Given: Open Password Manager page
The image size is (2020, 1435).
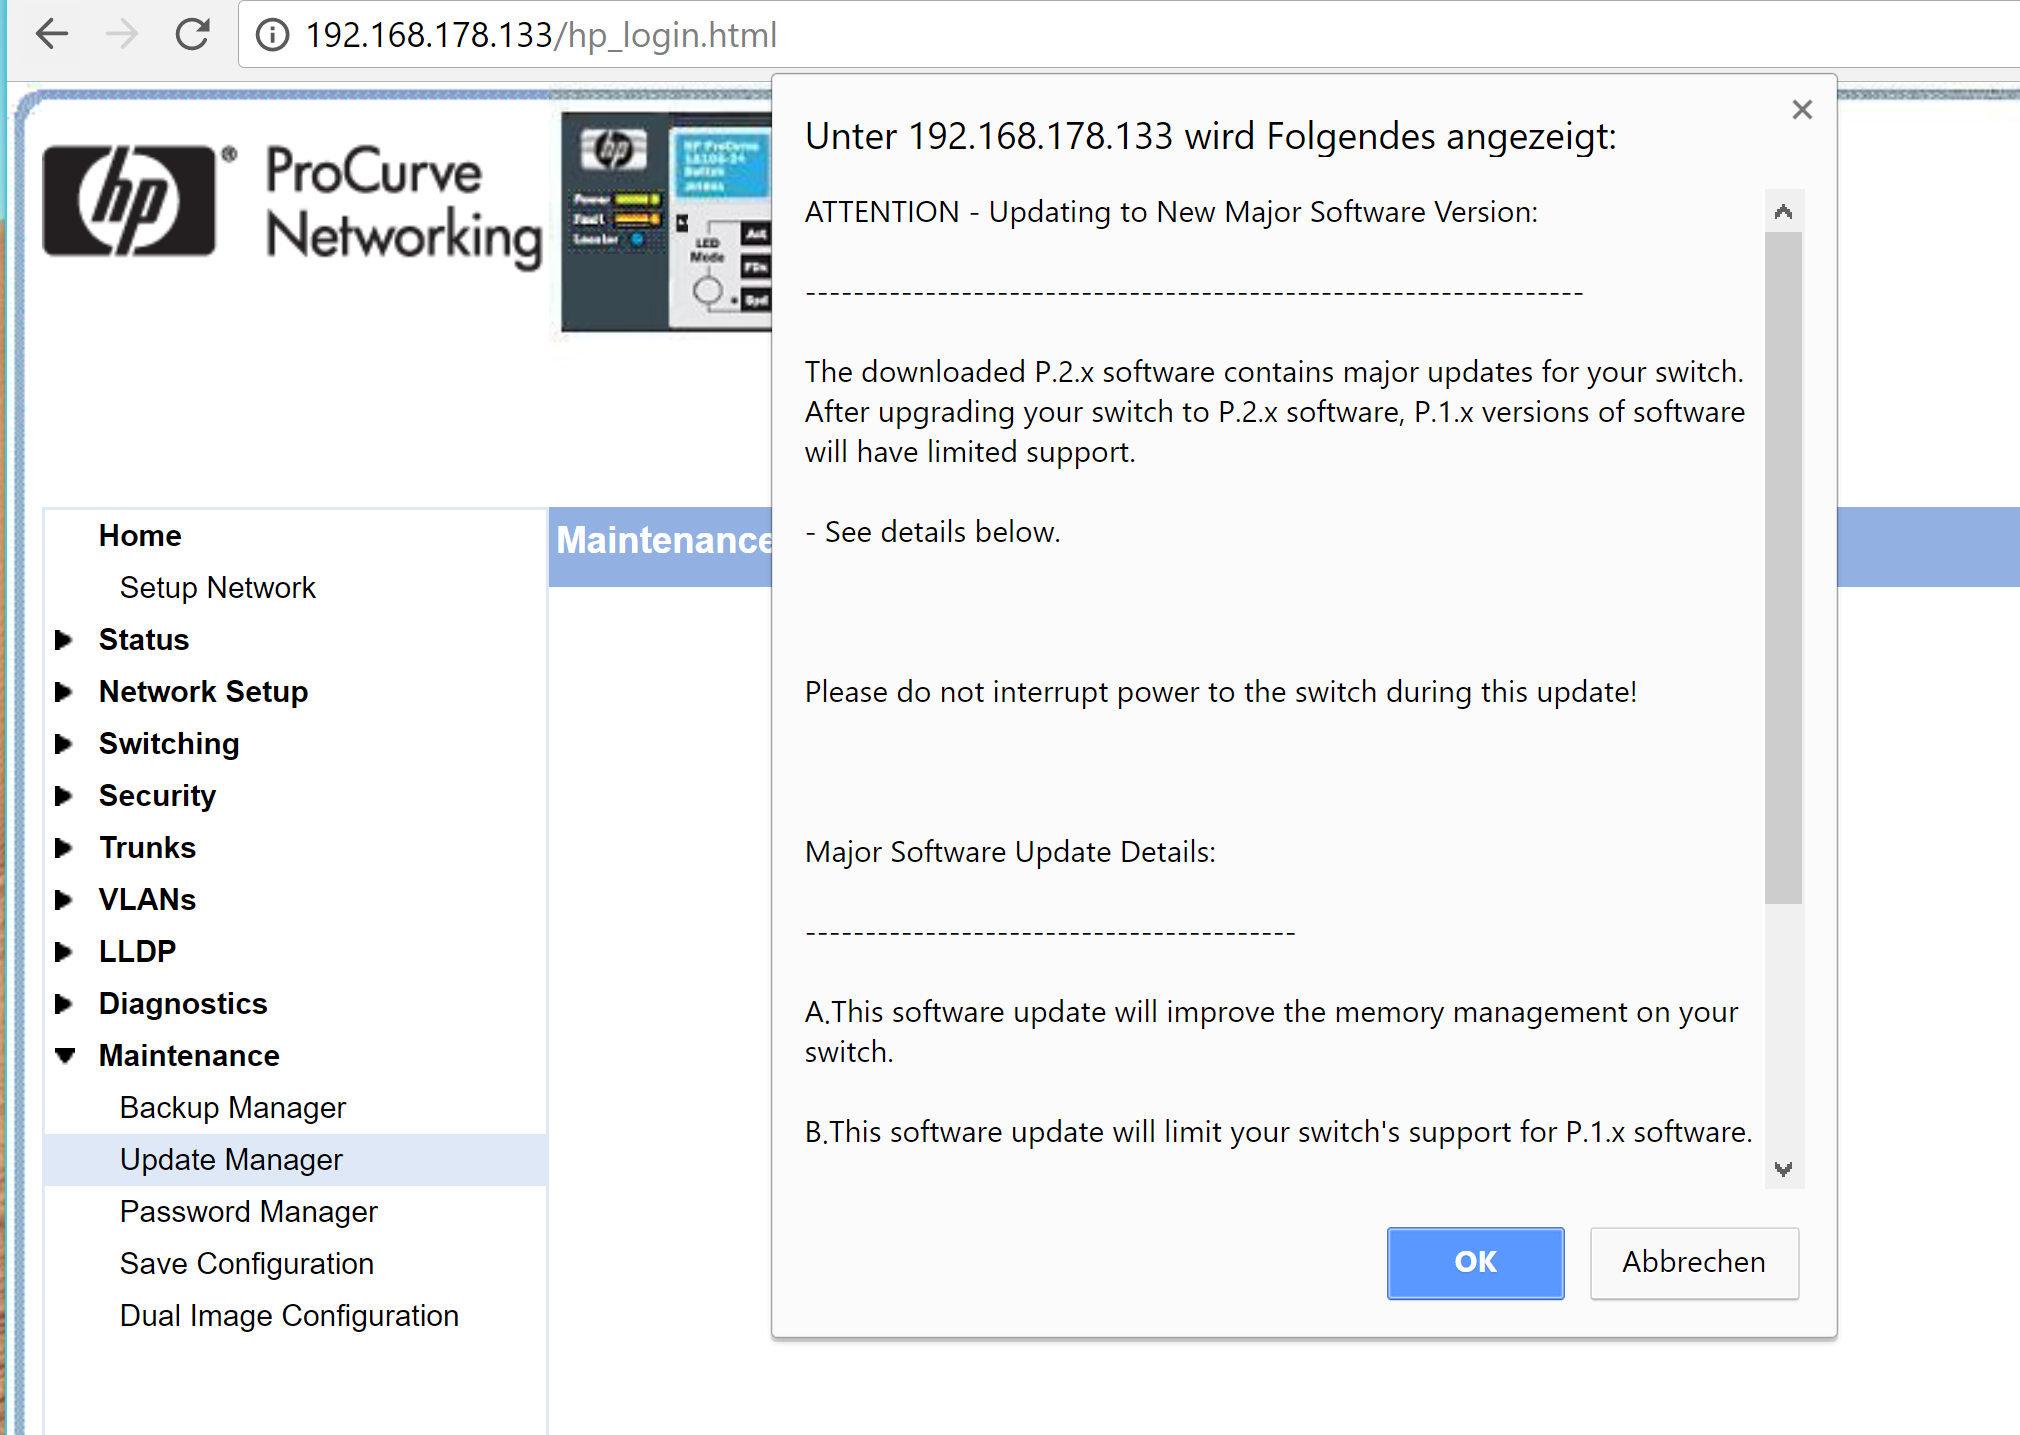Looking at the screenshot, I should [x=248, y=1212].
